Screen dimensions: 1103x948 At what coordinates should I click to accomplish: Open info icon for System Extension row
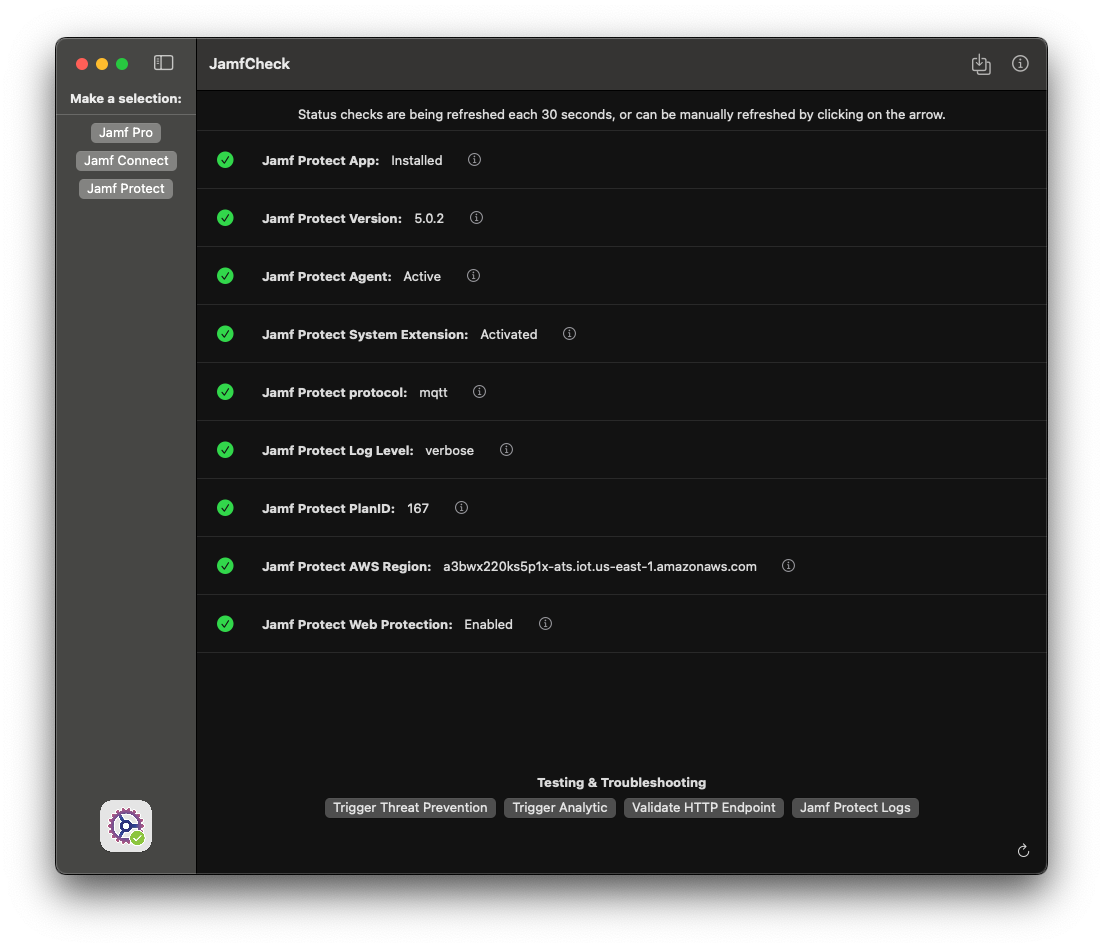(x=569, y=333)
